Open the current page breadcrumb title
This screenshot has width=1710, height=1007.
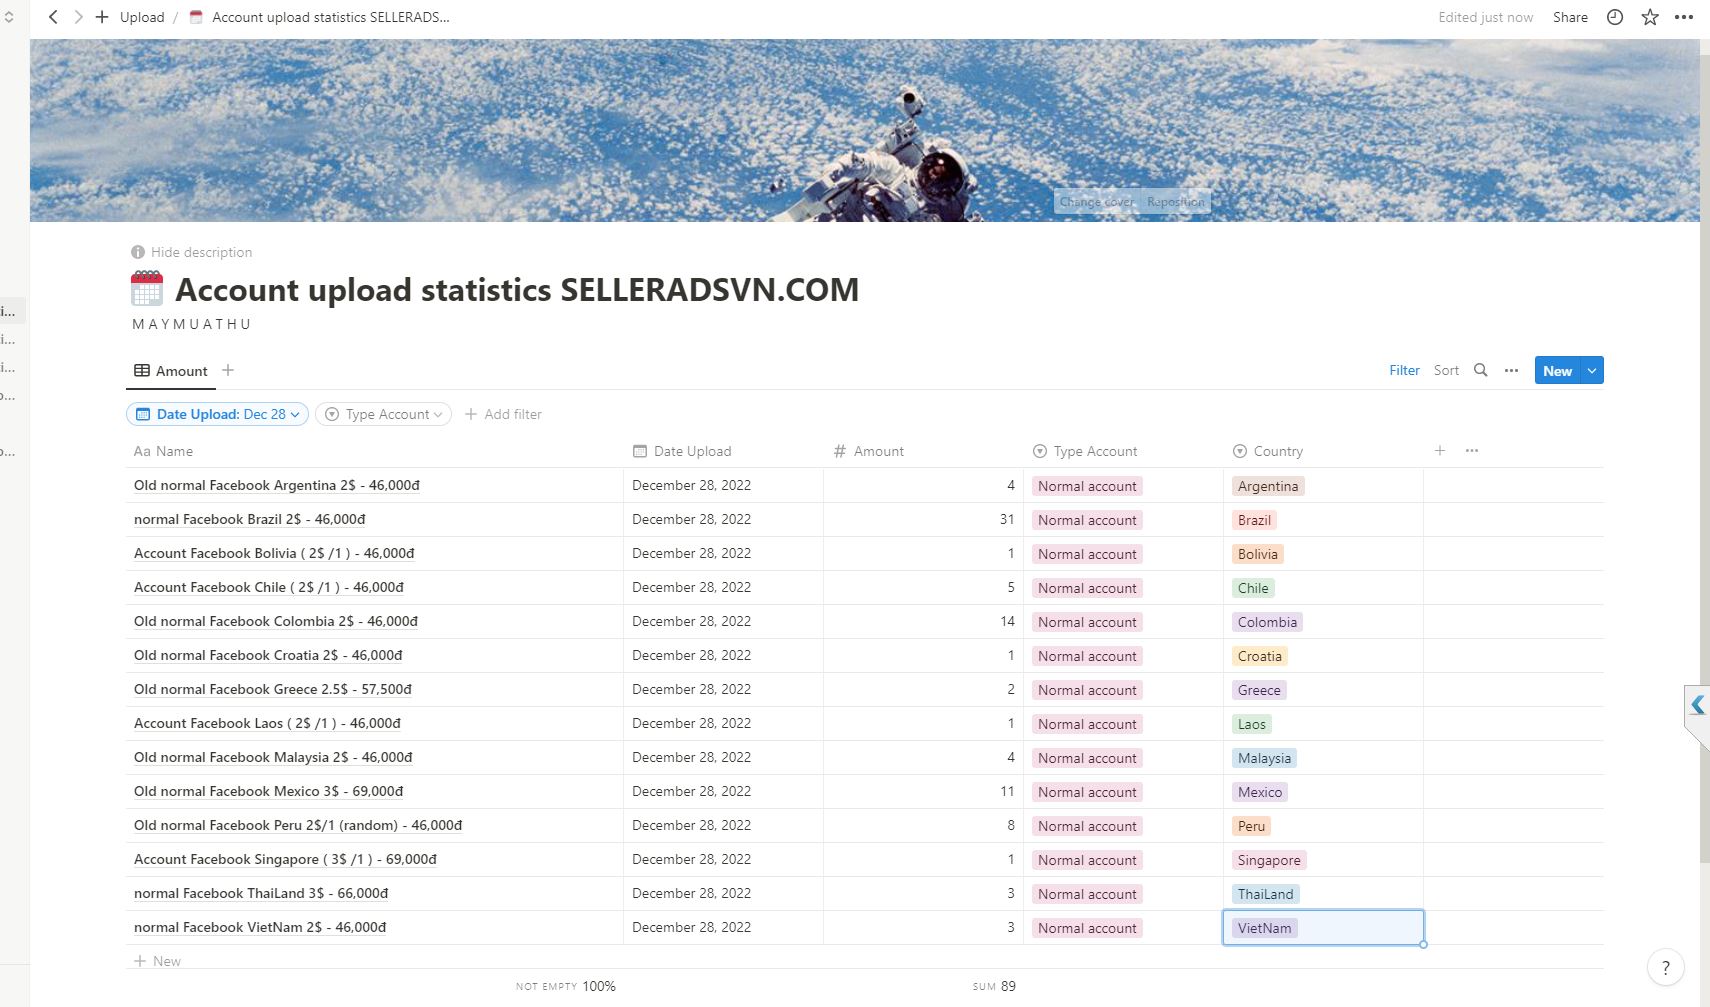320,17
